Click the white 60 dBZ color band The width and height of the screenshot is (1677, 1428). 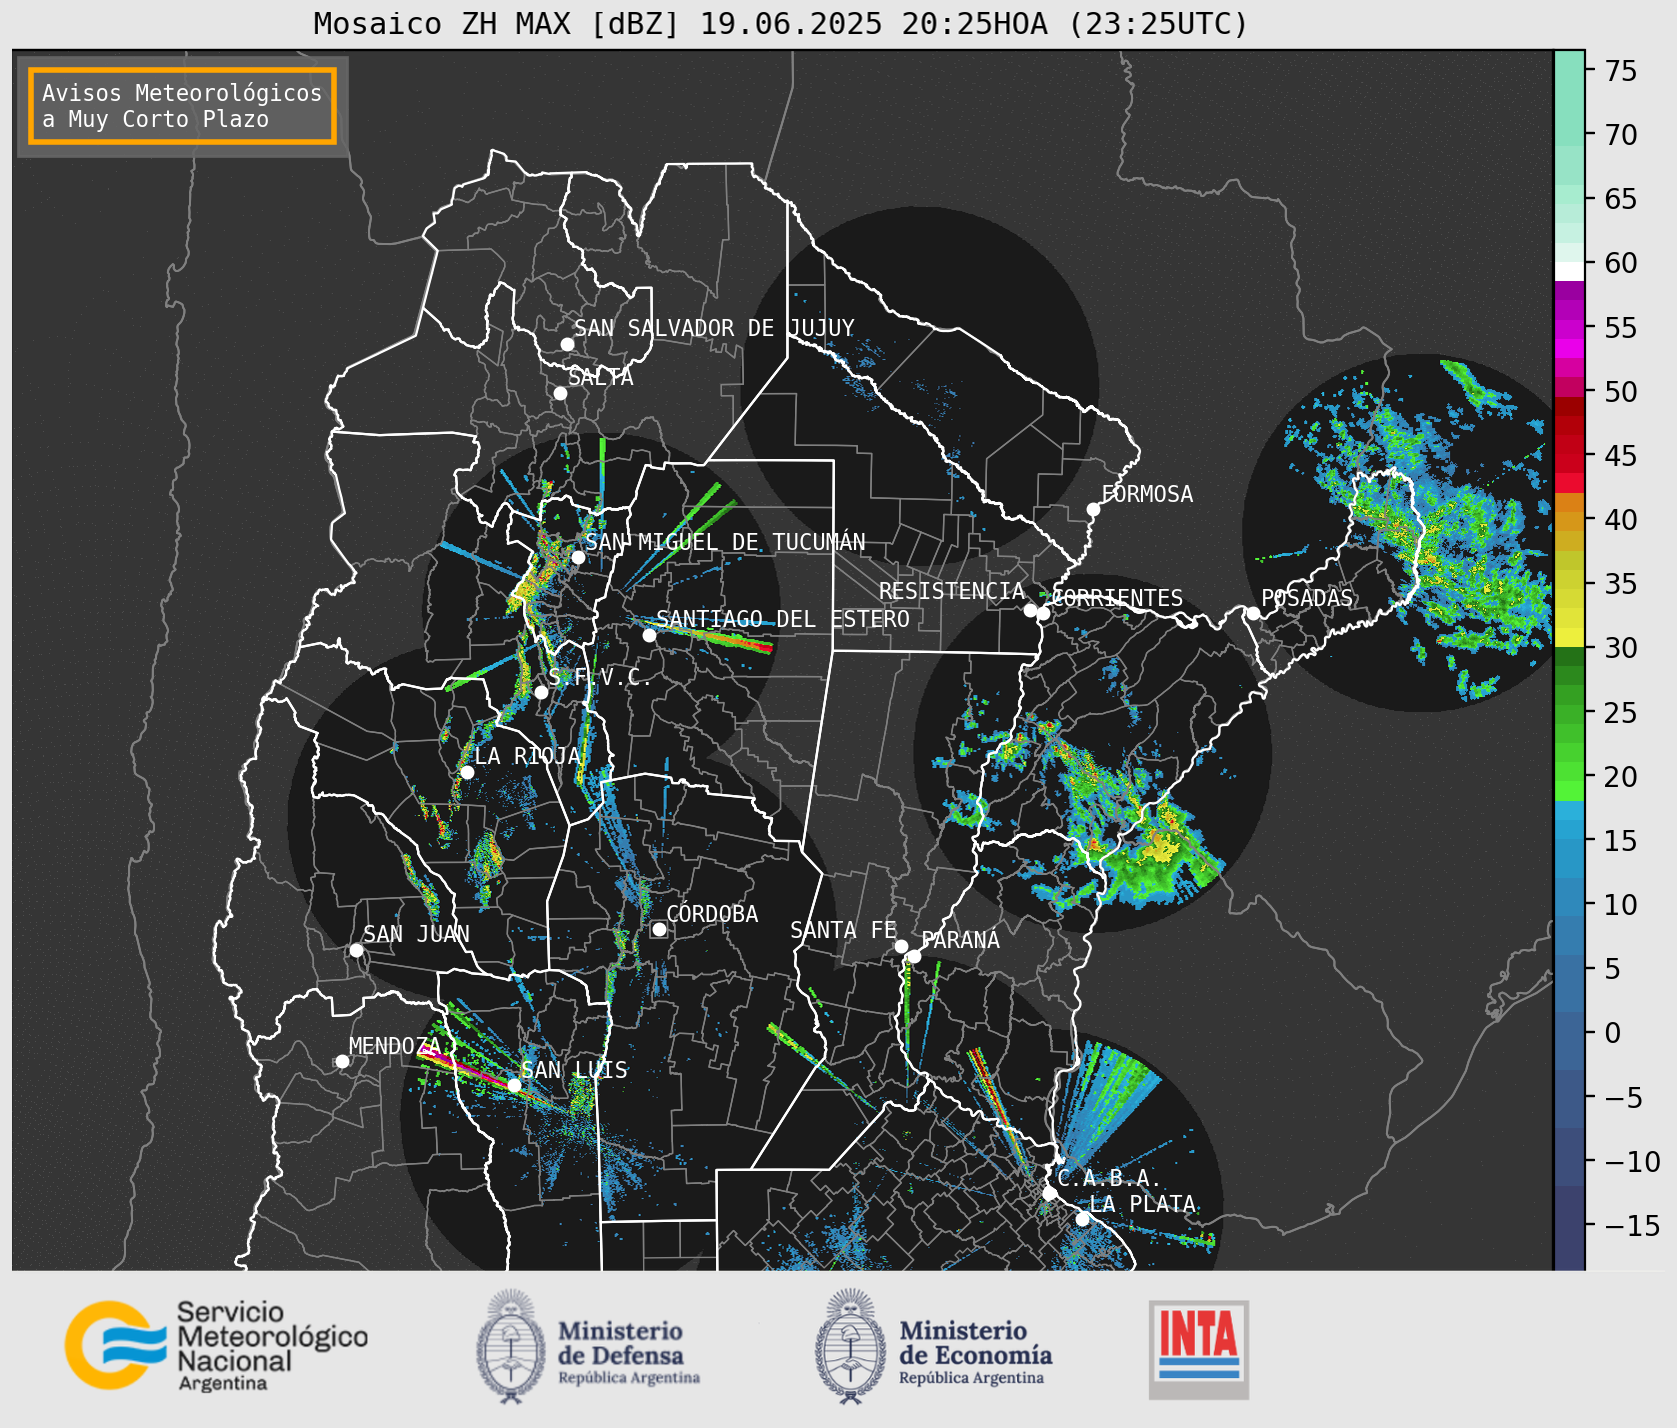click(x=1569, y=271)
